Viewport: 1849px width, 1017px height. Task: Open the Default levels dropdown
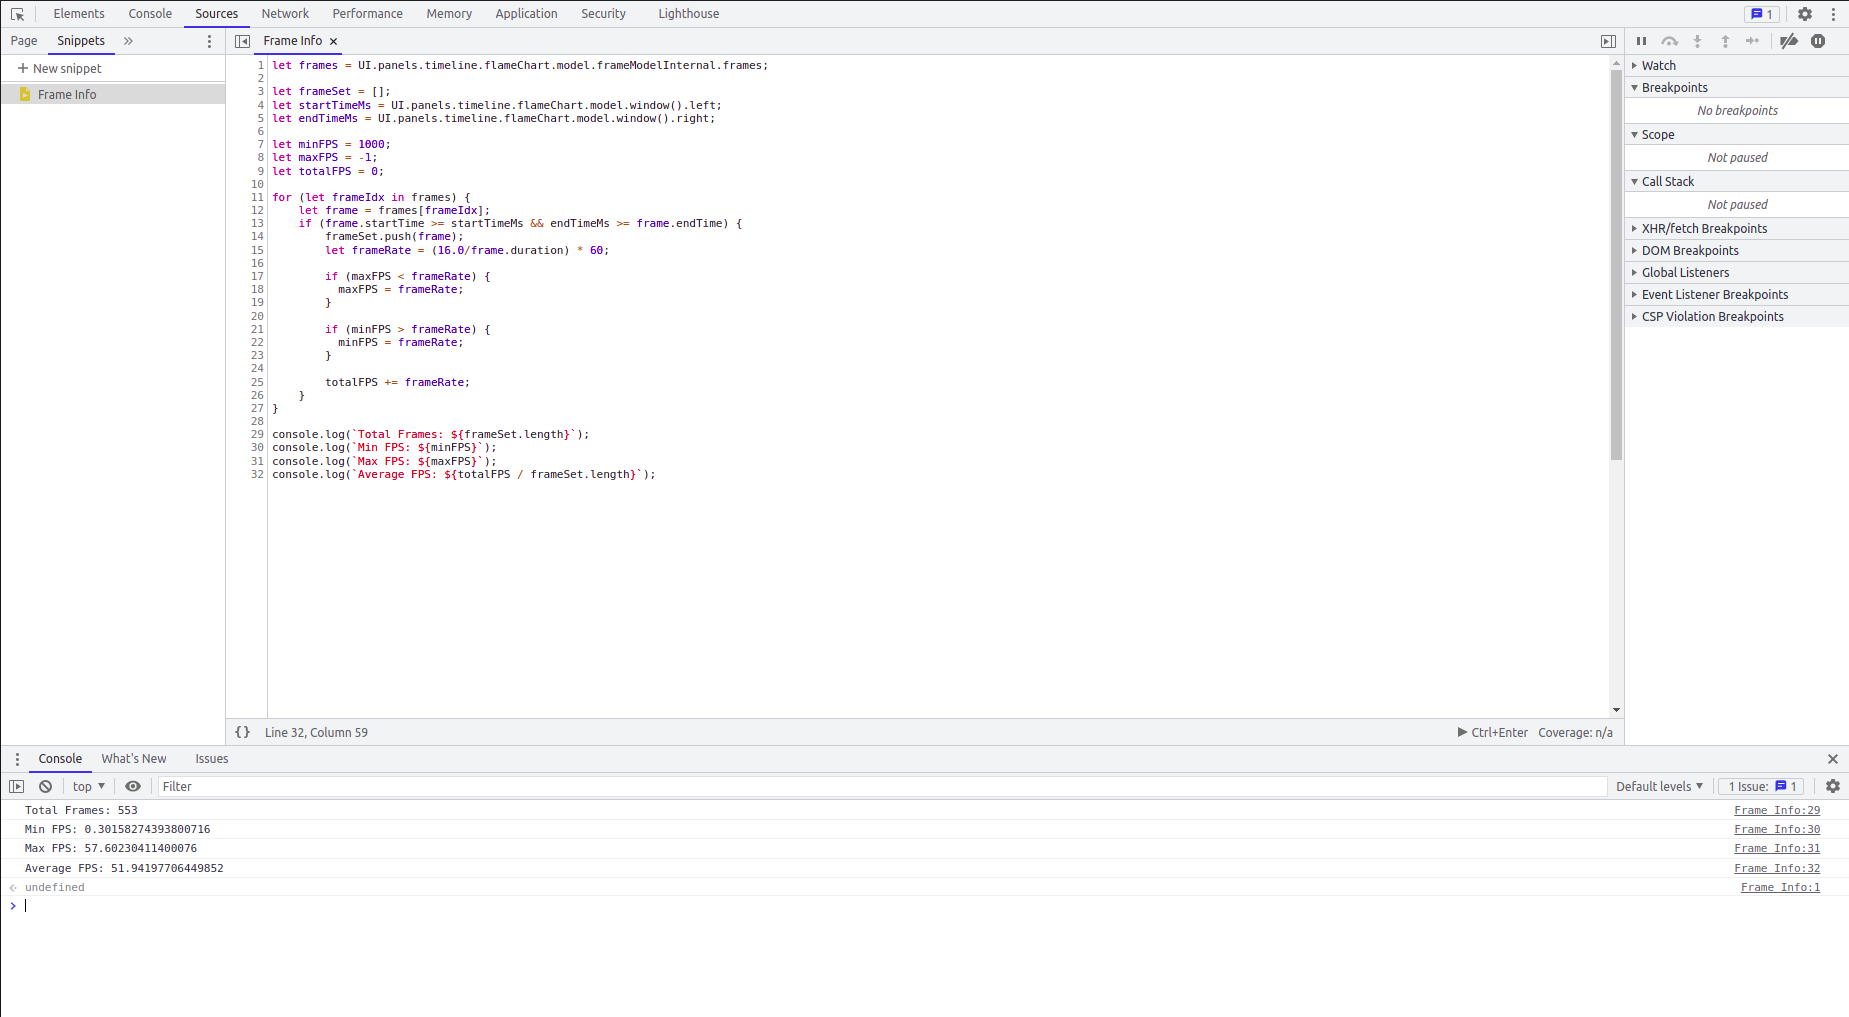point(1659,786)
